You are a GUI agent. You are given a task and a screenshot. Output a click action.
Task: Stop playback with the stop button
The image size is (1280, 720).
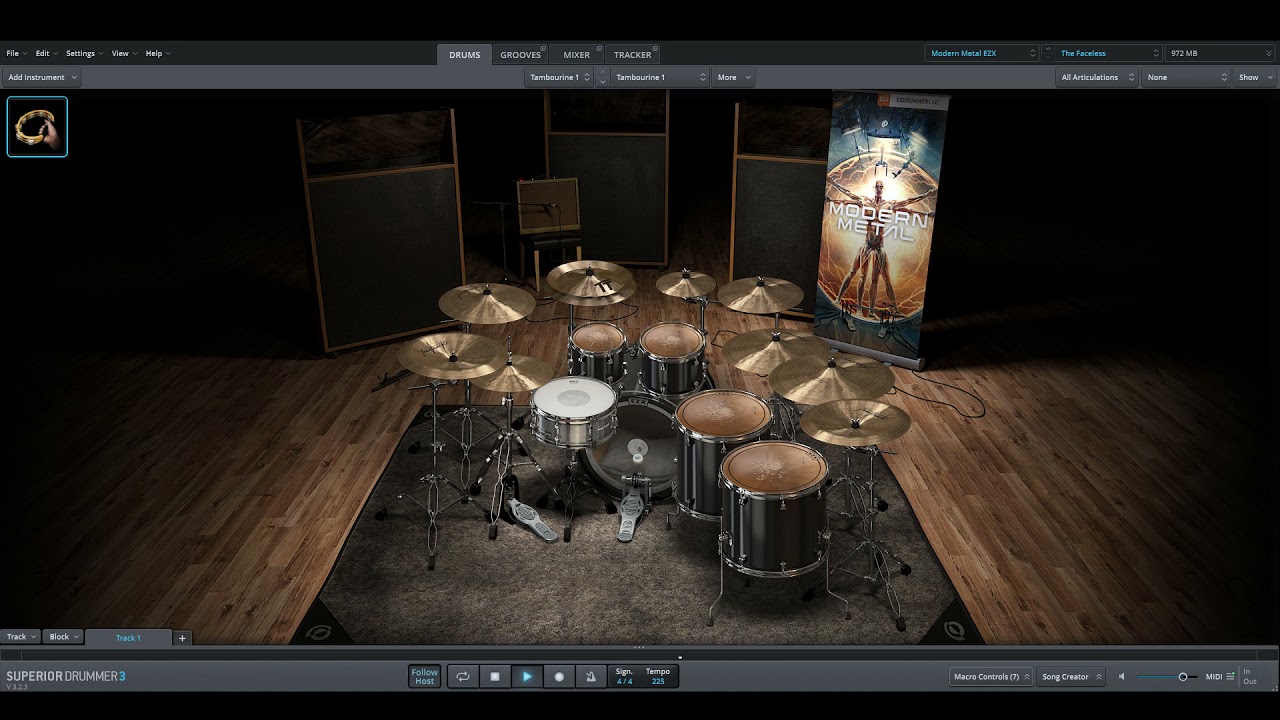495,677
